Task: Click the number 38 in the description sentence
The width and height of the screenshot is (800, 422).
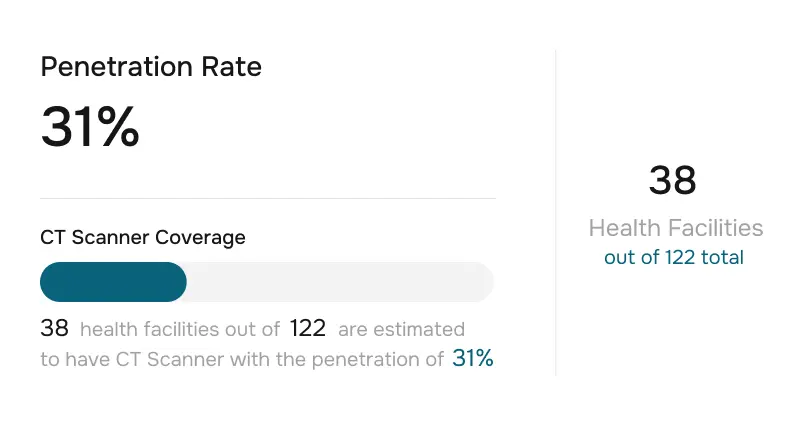Action: [x=54, y=328]
